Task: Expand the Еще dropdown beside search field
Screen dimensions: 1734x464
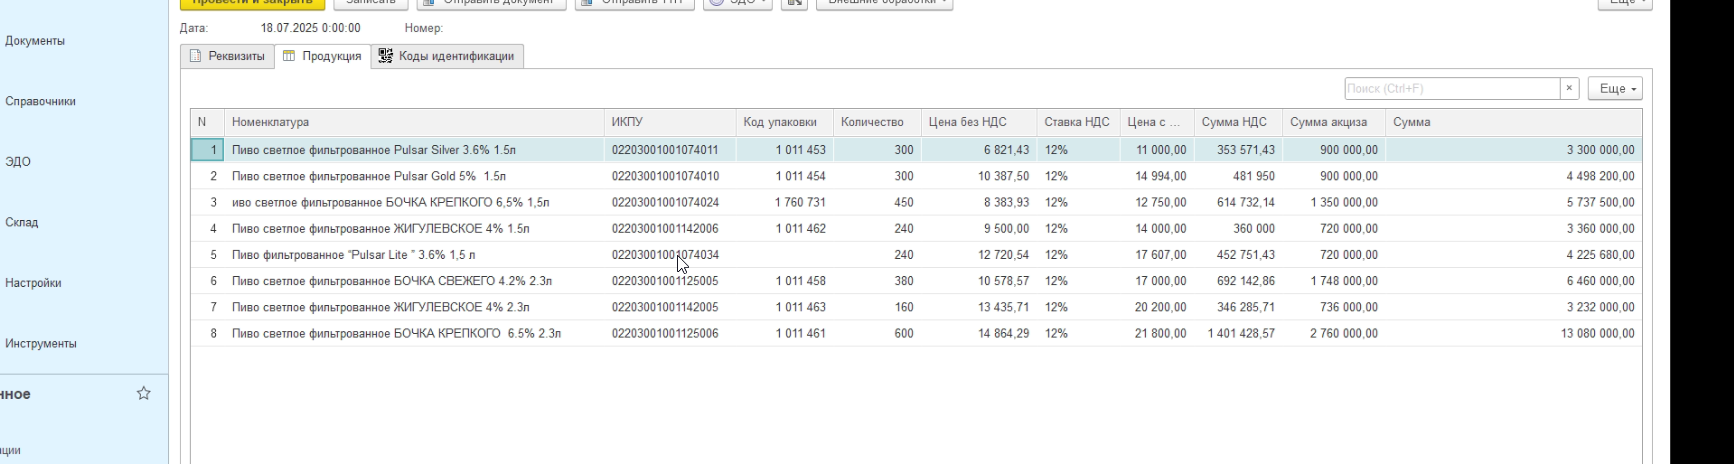Action: click(1617, 88)
